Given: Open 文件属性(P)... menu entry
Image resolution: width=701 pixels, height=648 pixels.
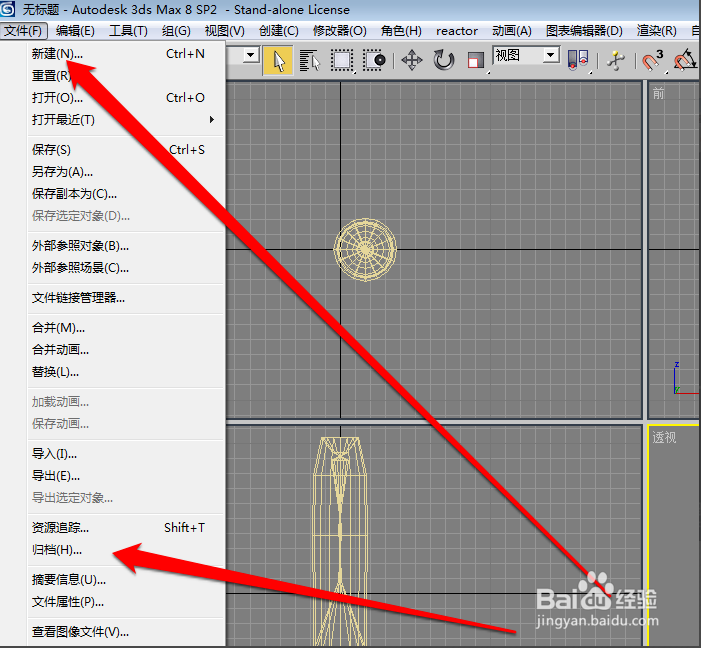Looking at the screenshot, I should click(x=126, y=602).
